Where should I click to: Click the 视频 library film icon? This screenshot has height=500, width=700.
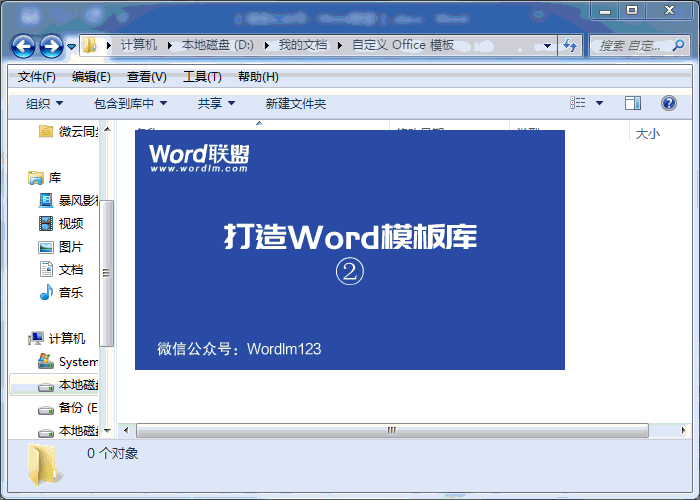point(46,223)
